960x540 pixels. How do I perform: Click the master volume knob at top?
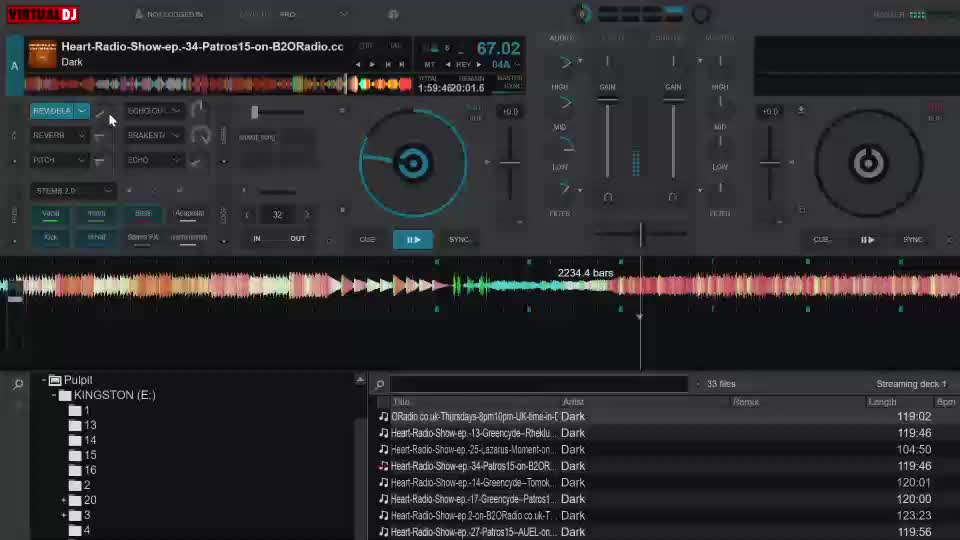pos(582,14)
